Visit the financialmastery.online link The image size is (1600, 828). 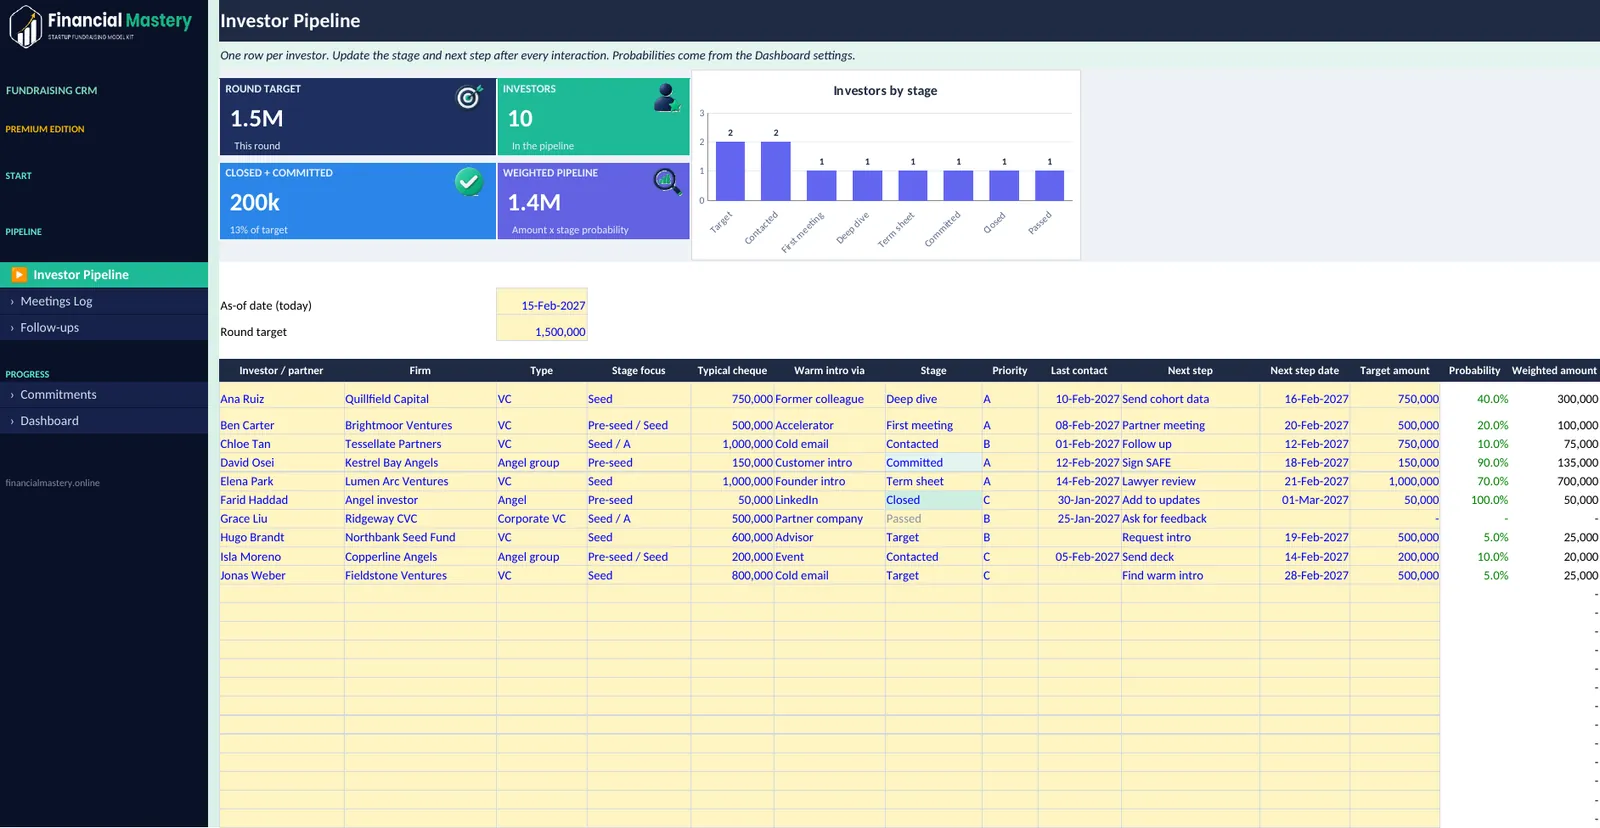53,483
